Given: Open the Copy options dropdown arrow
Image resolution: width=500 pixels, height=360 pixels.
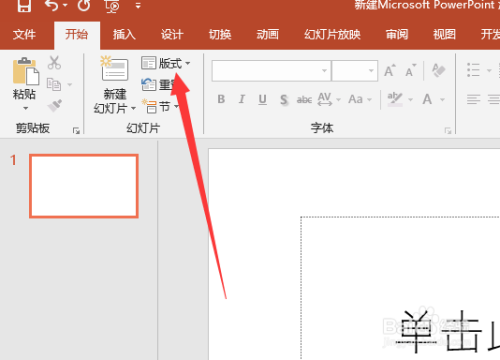Looking at the screenshot, I should [x=69, y=85].
